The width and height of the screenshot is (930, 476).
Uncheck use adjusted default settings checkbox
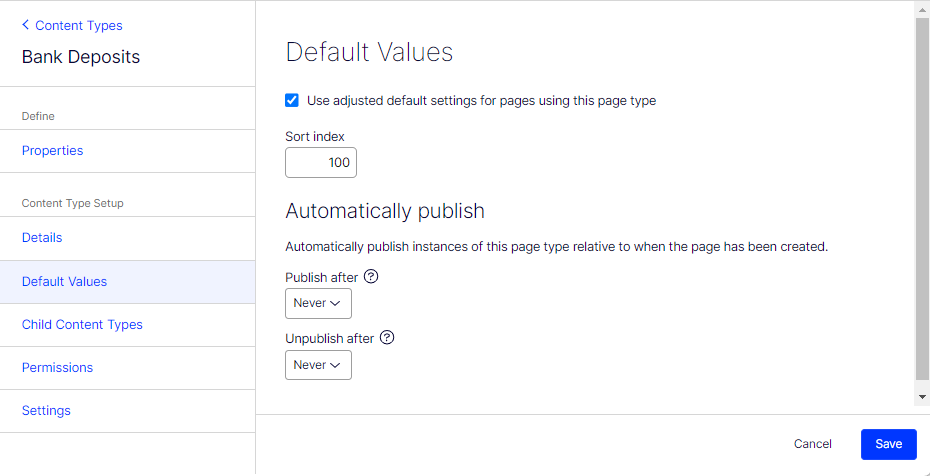(x=292, y=100)
